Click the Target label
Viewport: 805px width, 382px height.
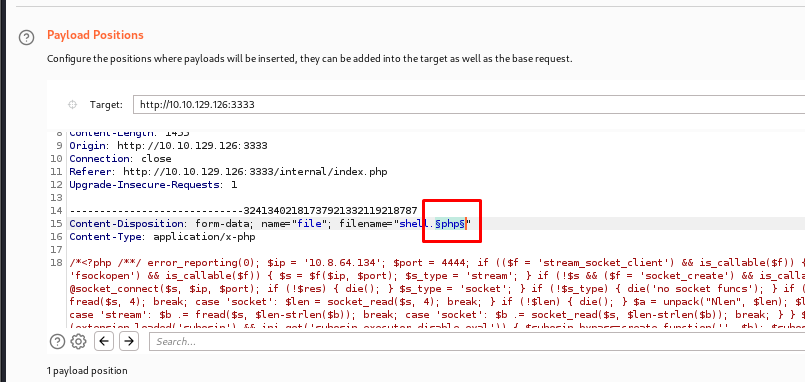(106, 105)
